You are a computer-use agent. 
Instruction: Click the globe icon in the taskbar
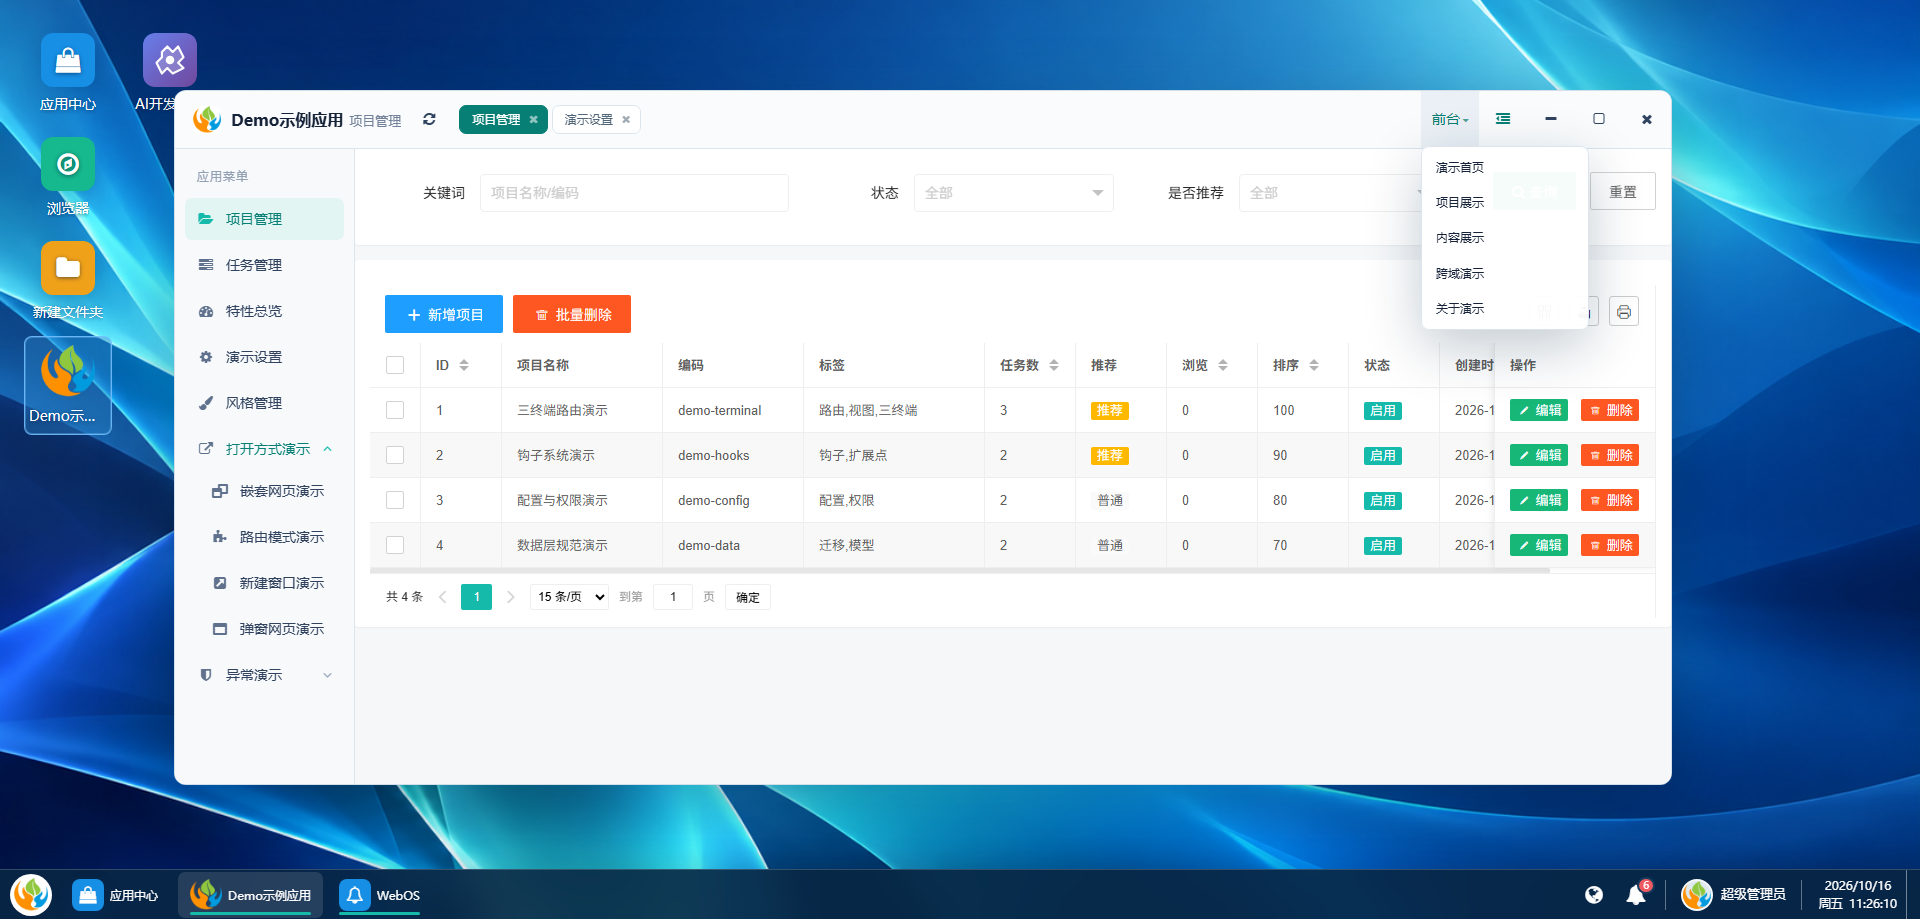coord(1594,895)
